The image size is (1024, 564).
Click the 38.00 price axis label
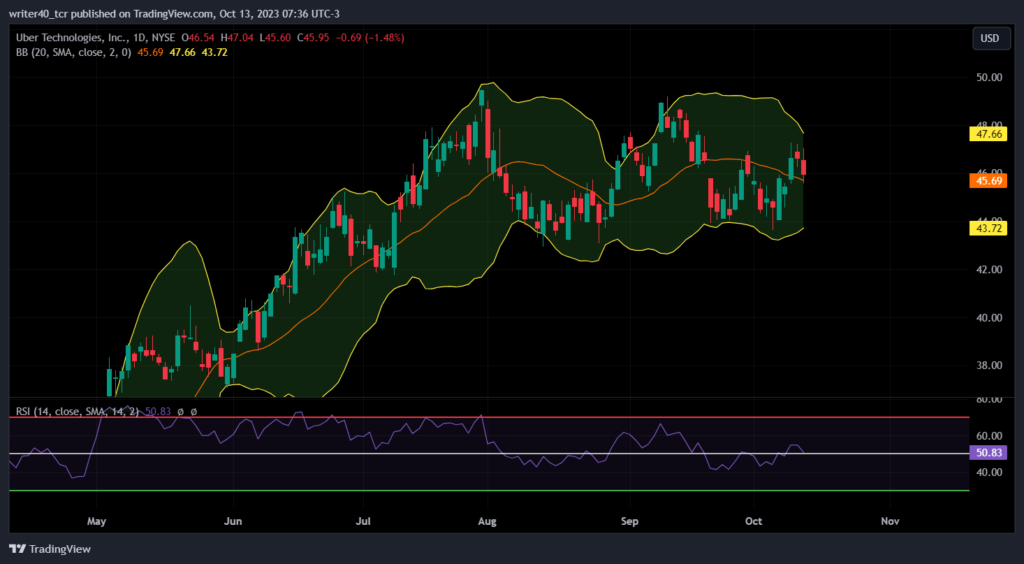pos(988,366)
